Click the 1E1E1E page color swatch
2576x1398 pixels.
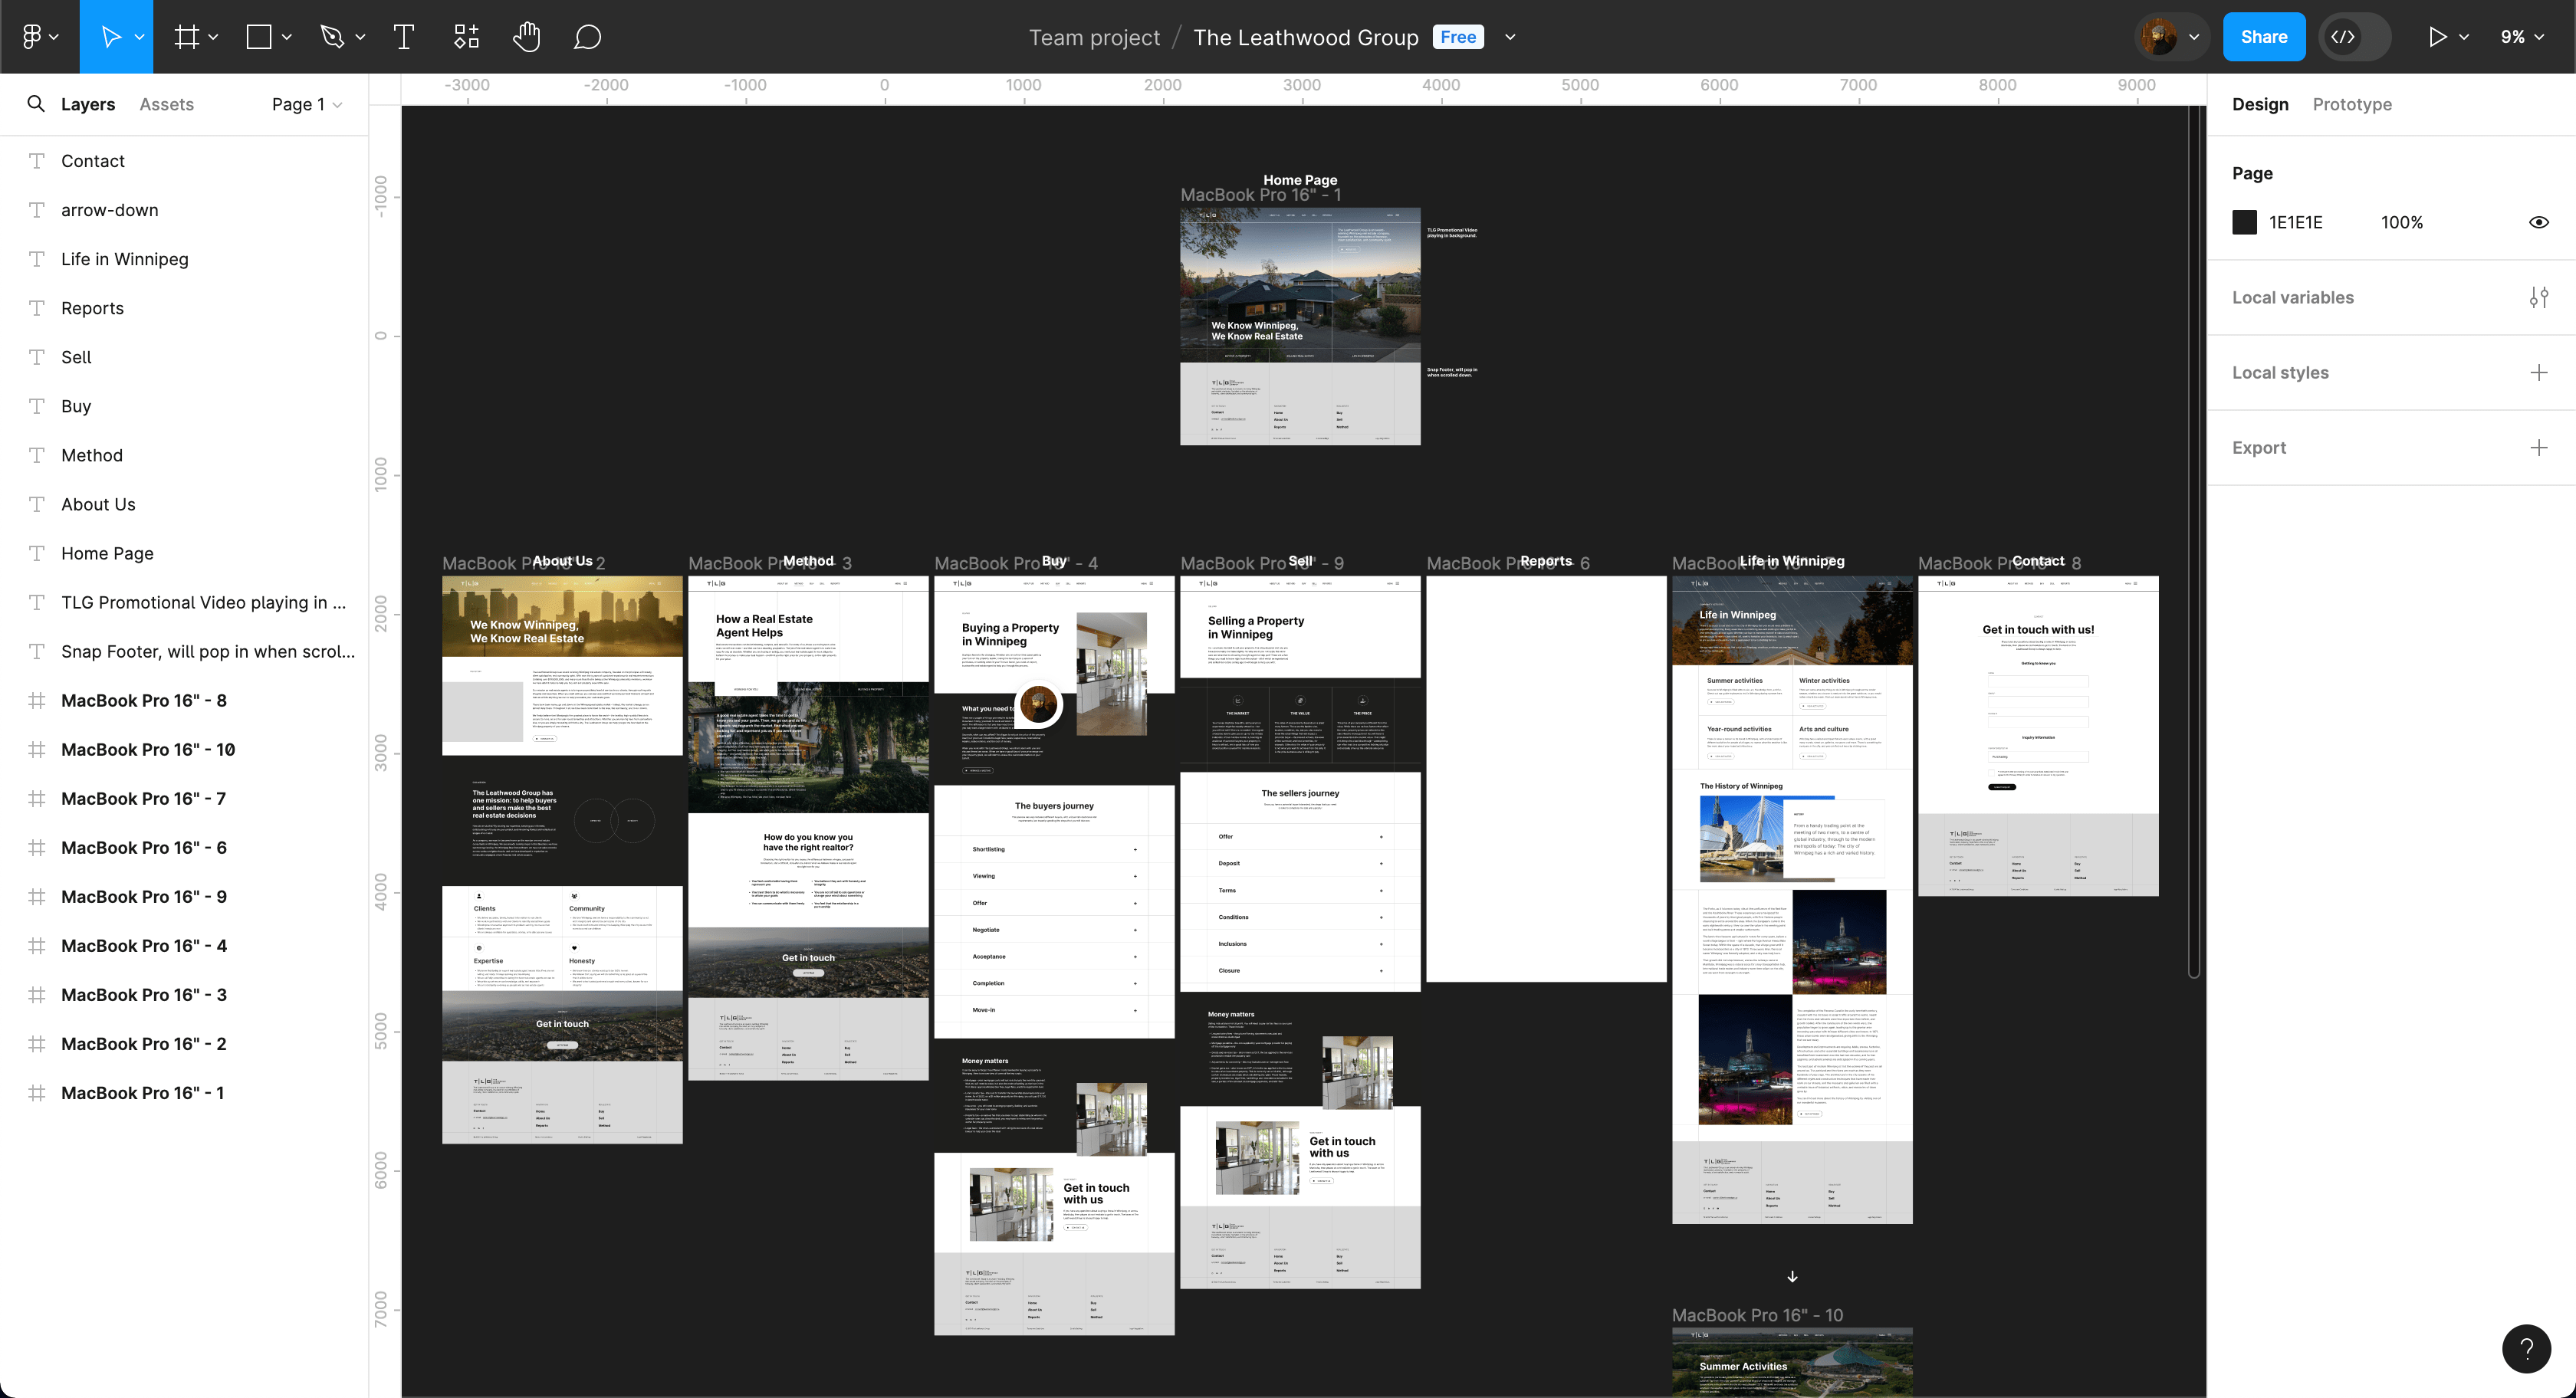coord(2244,222)
